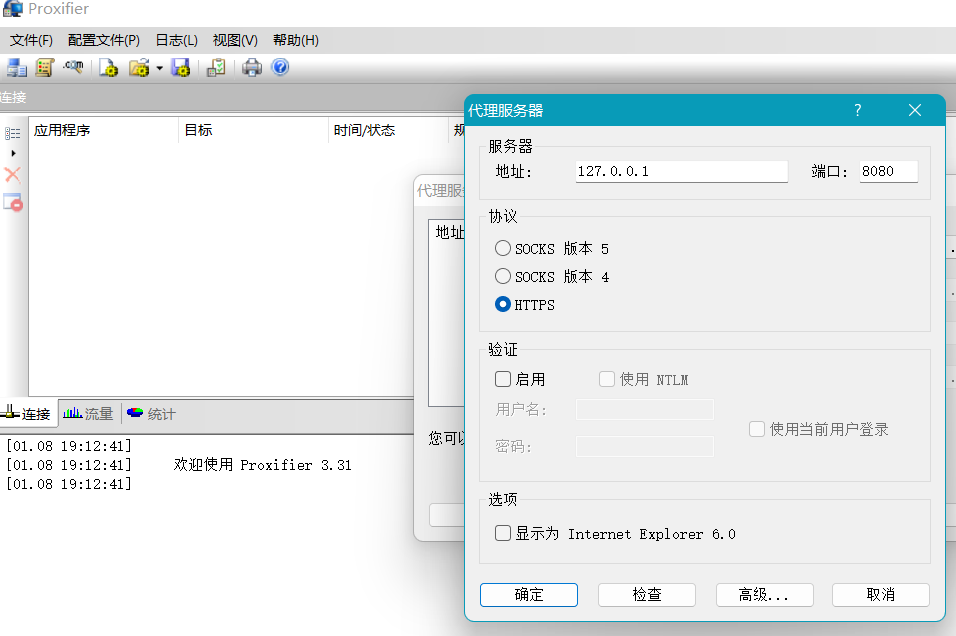Click 取消 button

coord(881,595)
